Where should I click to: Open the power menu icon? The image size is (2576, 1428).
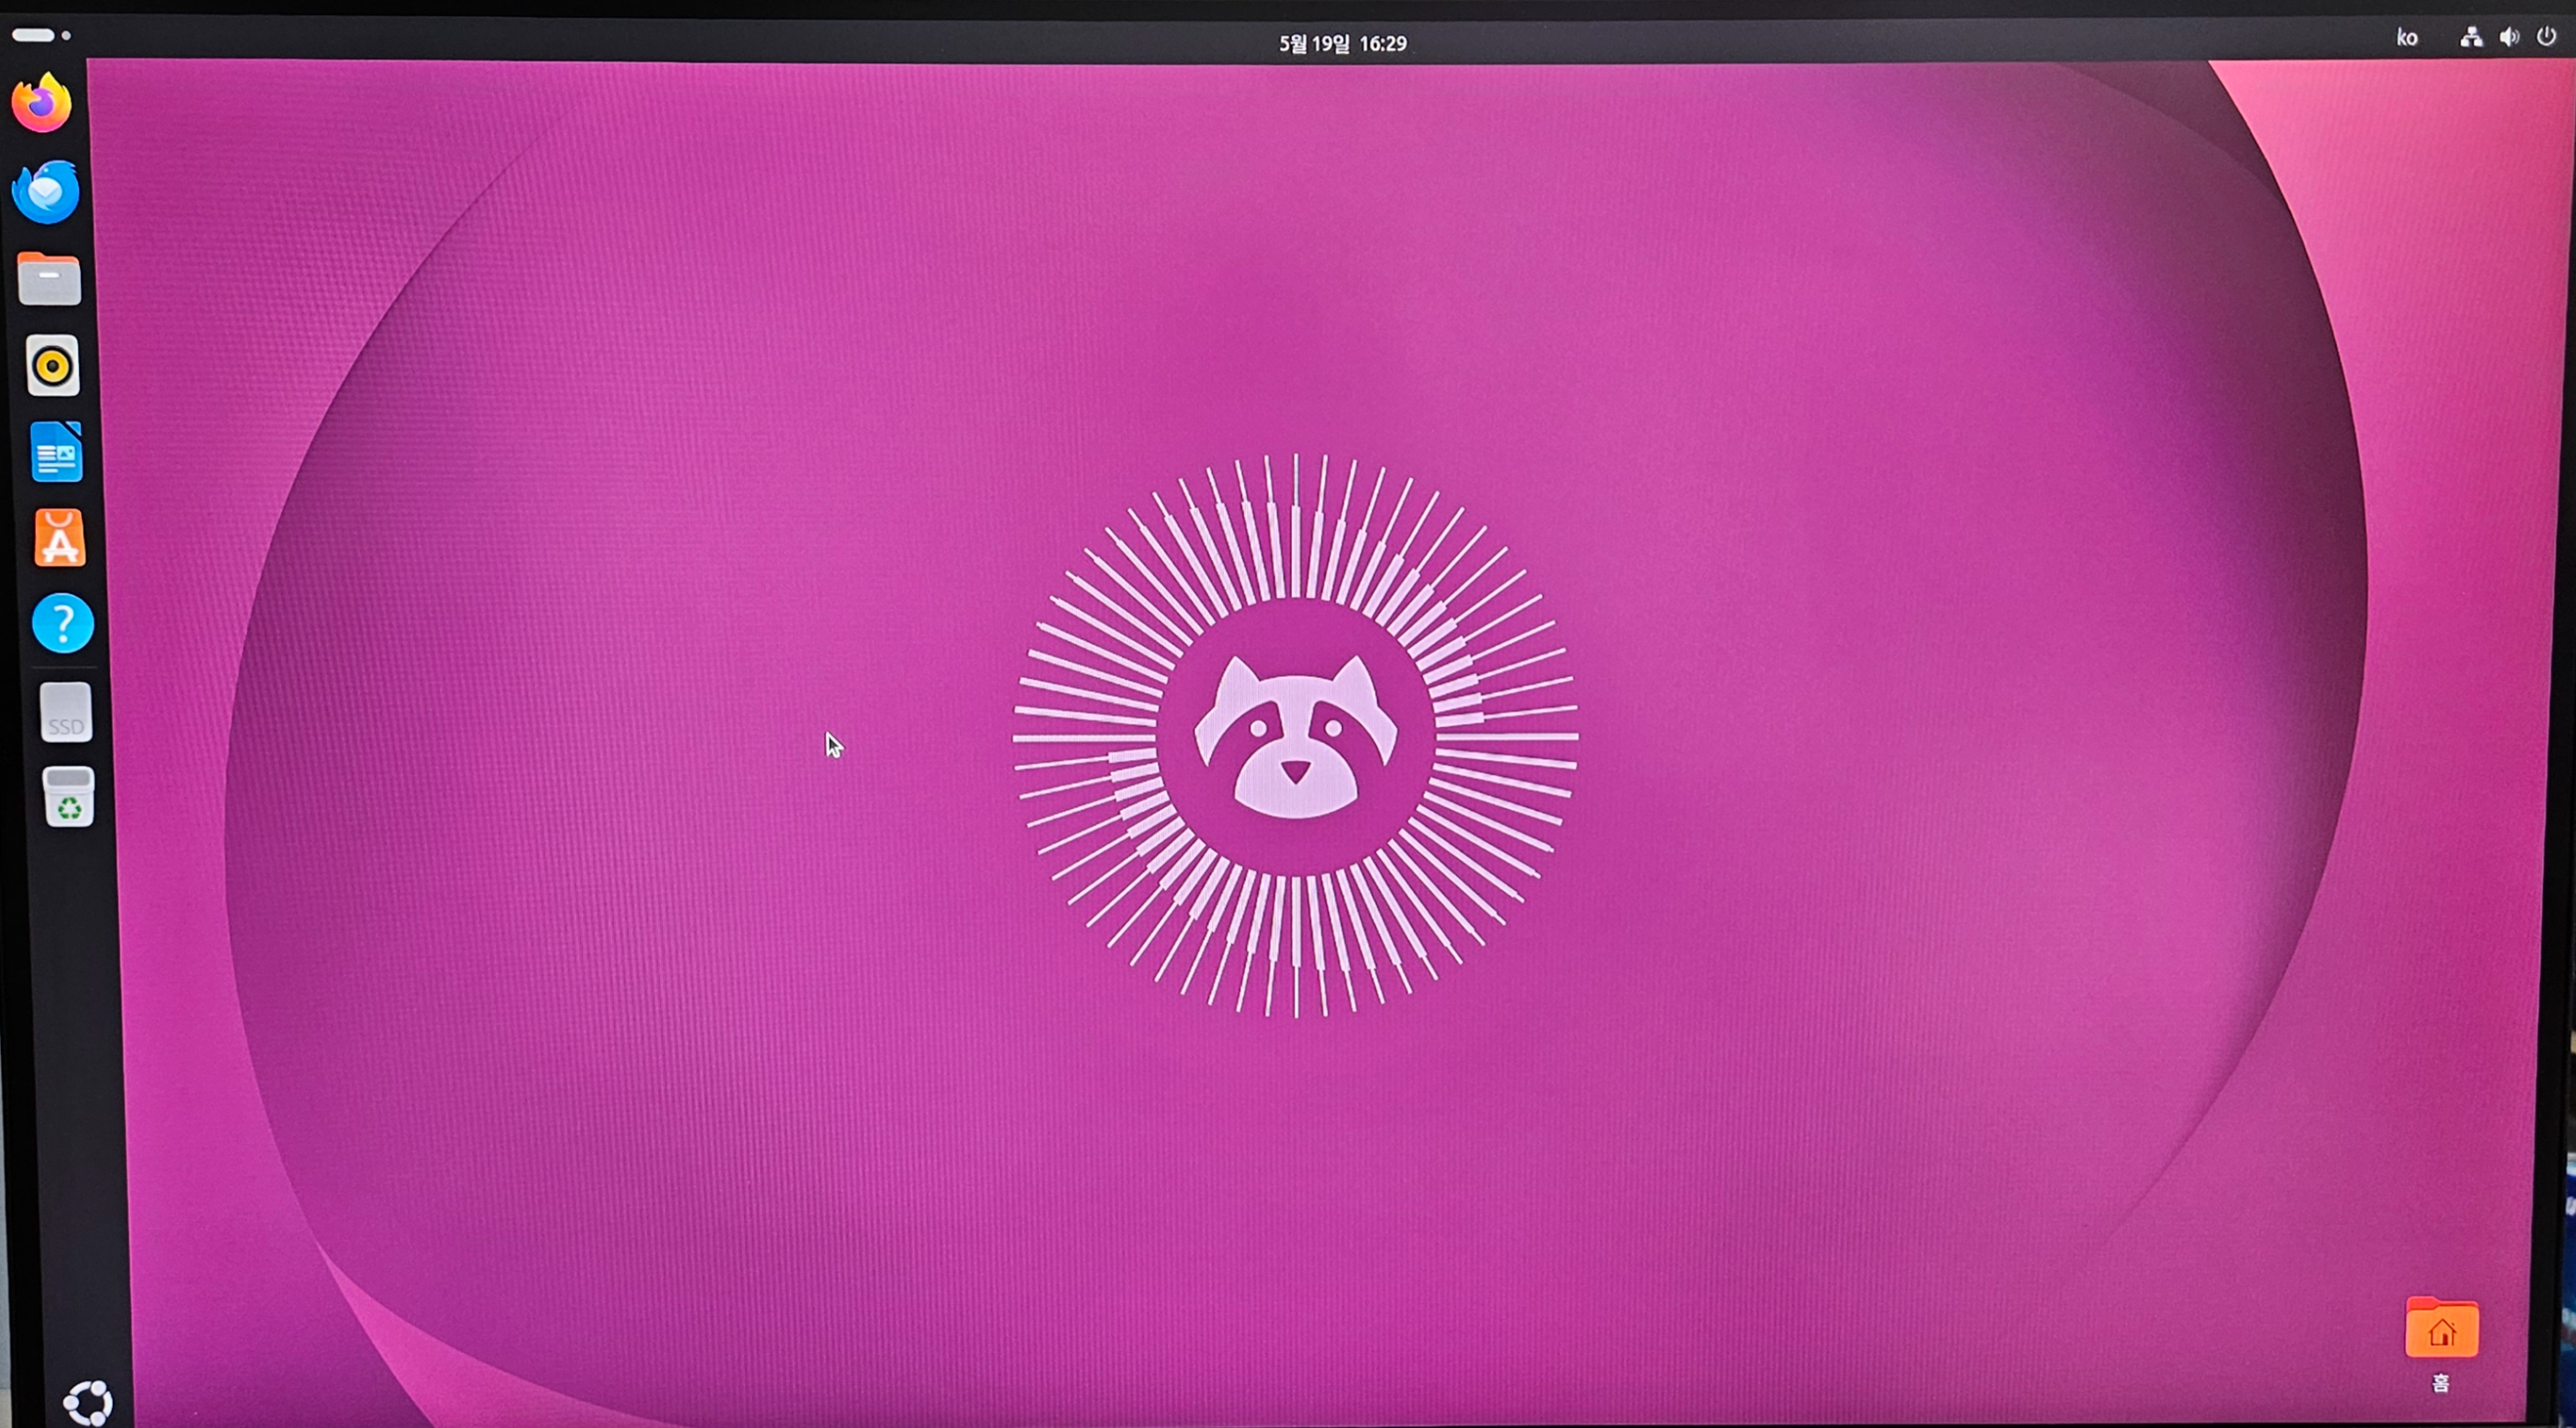(2546, 36)
